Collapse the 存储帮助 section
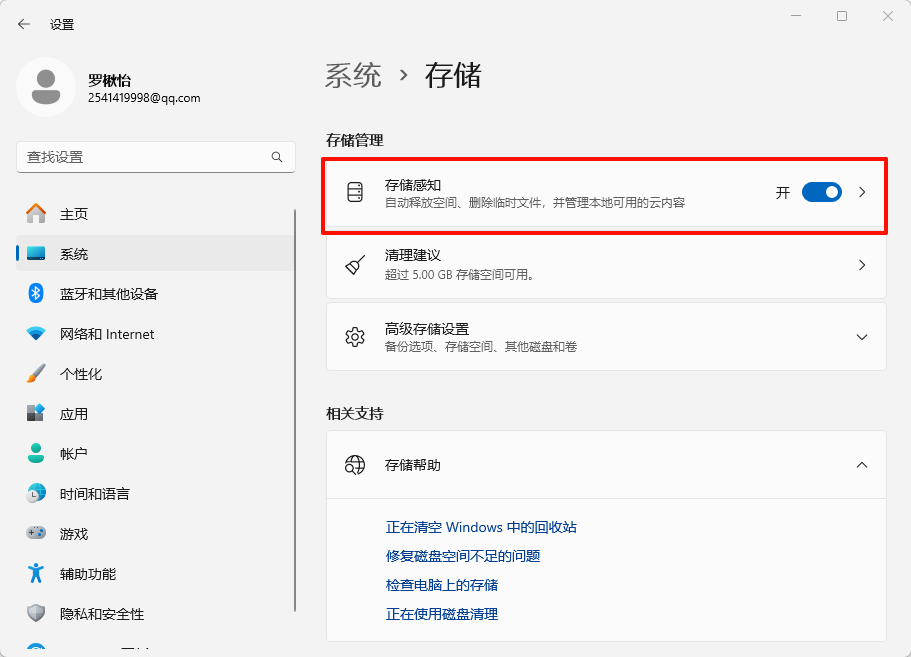Viewport: 911px width, 657px height. 862,465
